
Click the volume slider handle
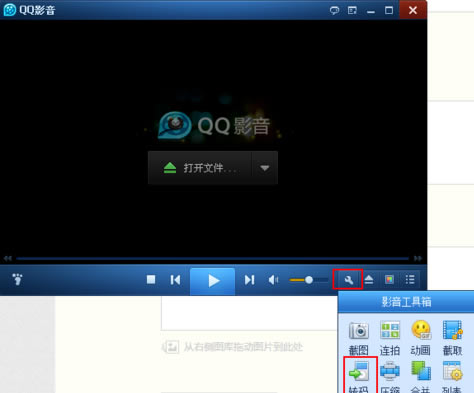[309, 280]
